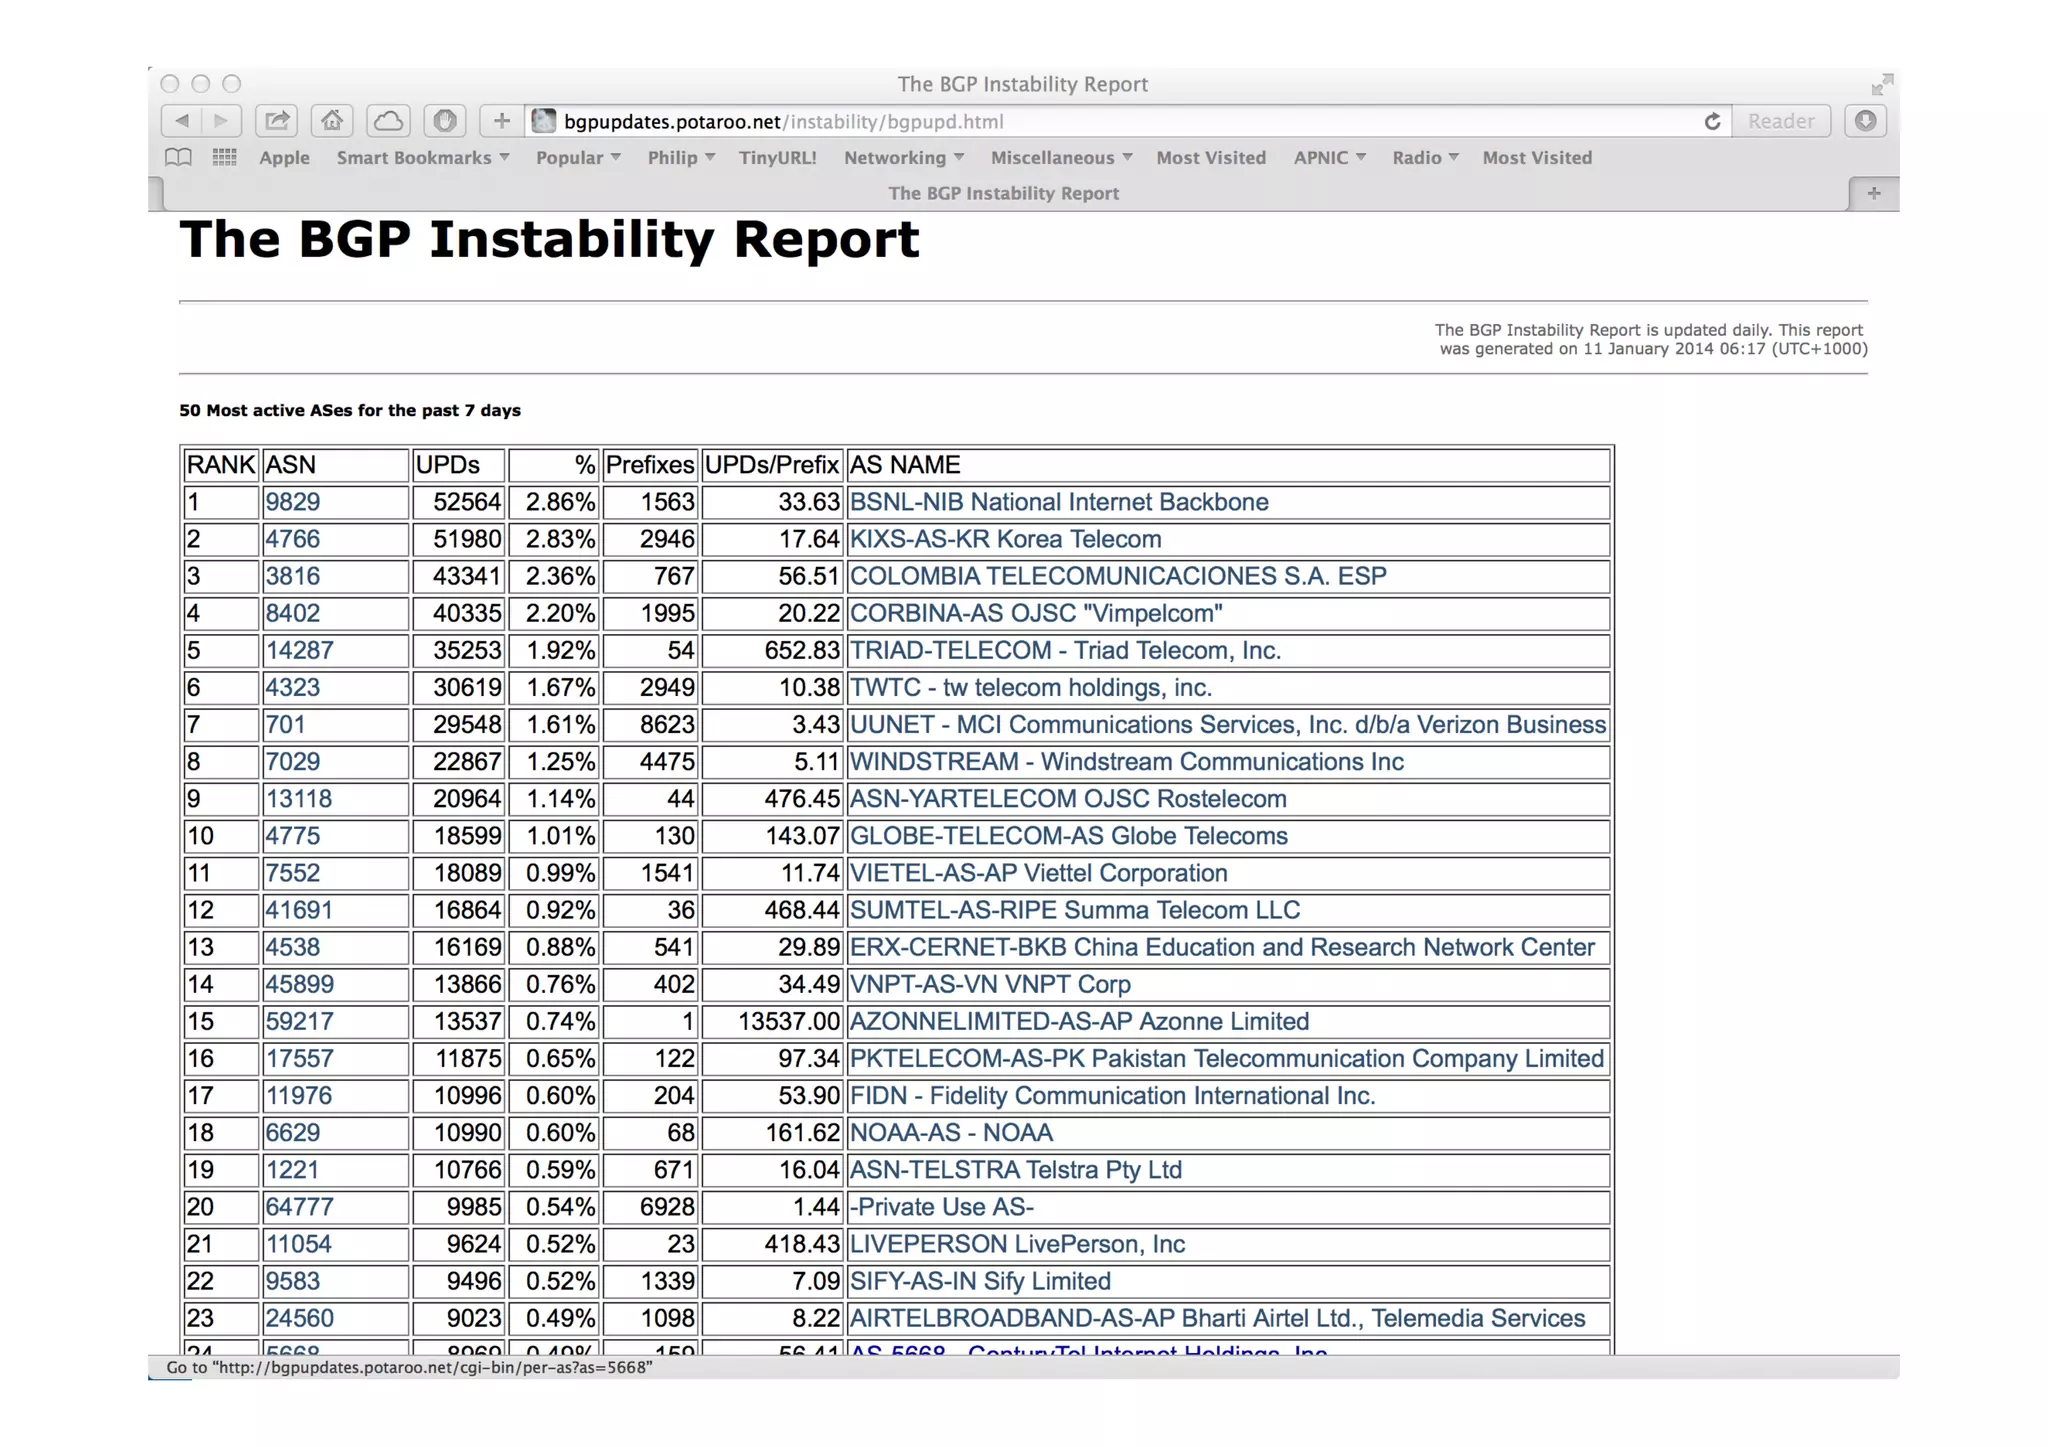
Task: Expand the Networking bookmarks folder
Action: [x=903, y=157]
